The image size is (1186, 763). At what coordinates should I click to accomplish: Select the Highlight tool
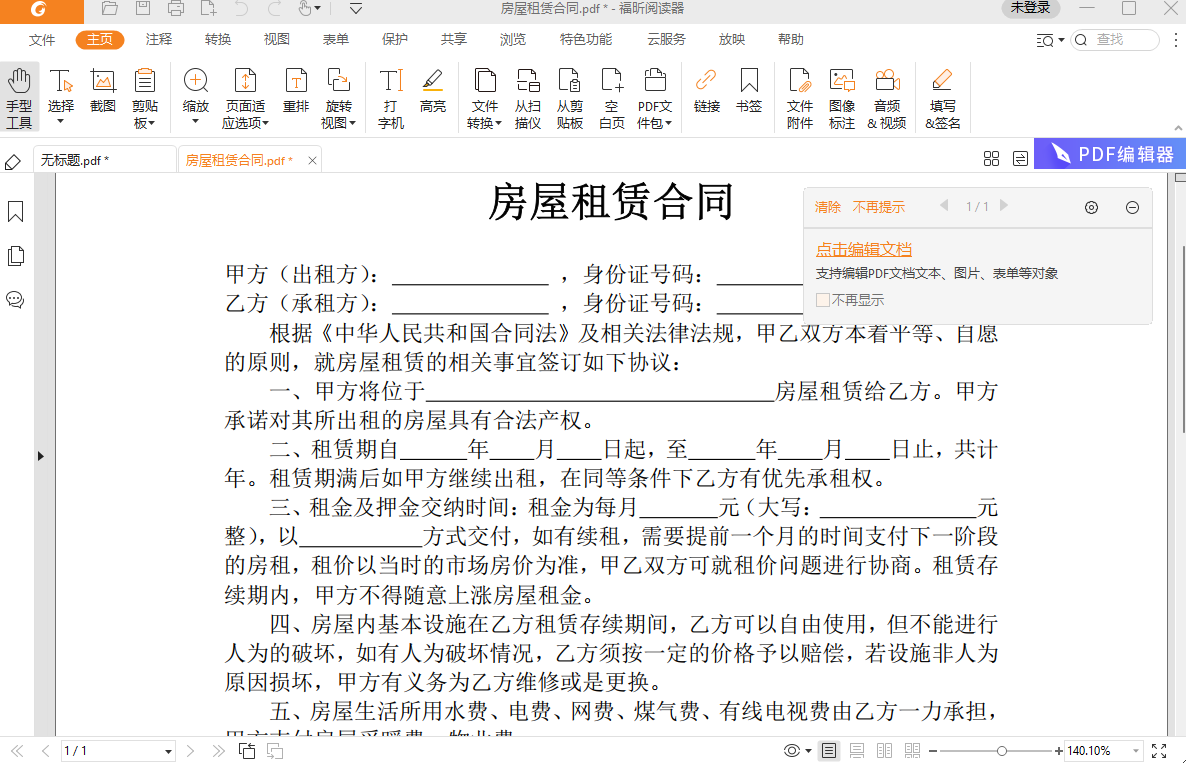[x=433, y=95]
